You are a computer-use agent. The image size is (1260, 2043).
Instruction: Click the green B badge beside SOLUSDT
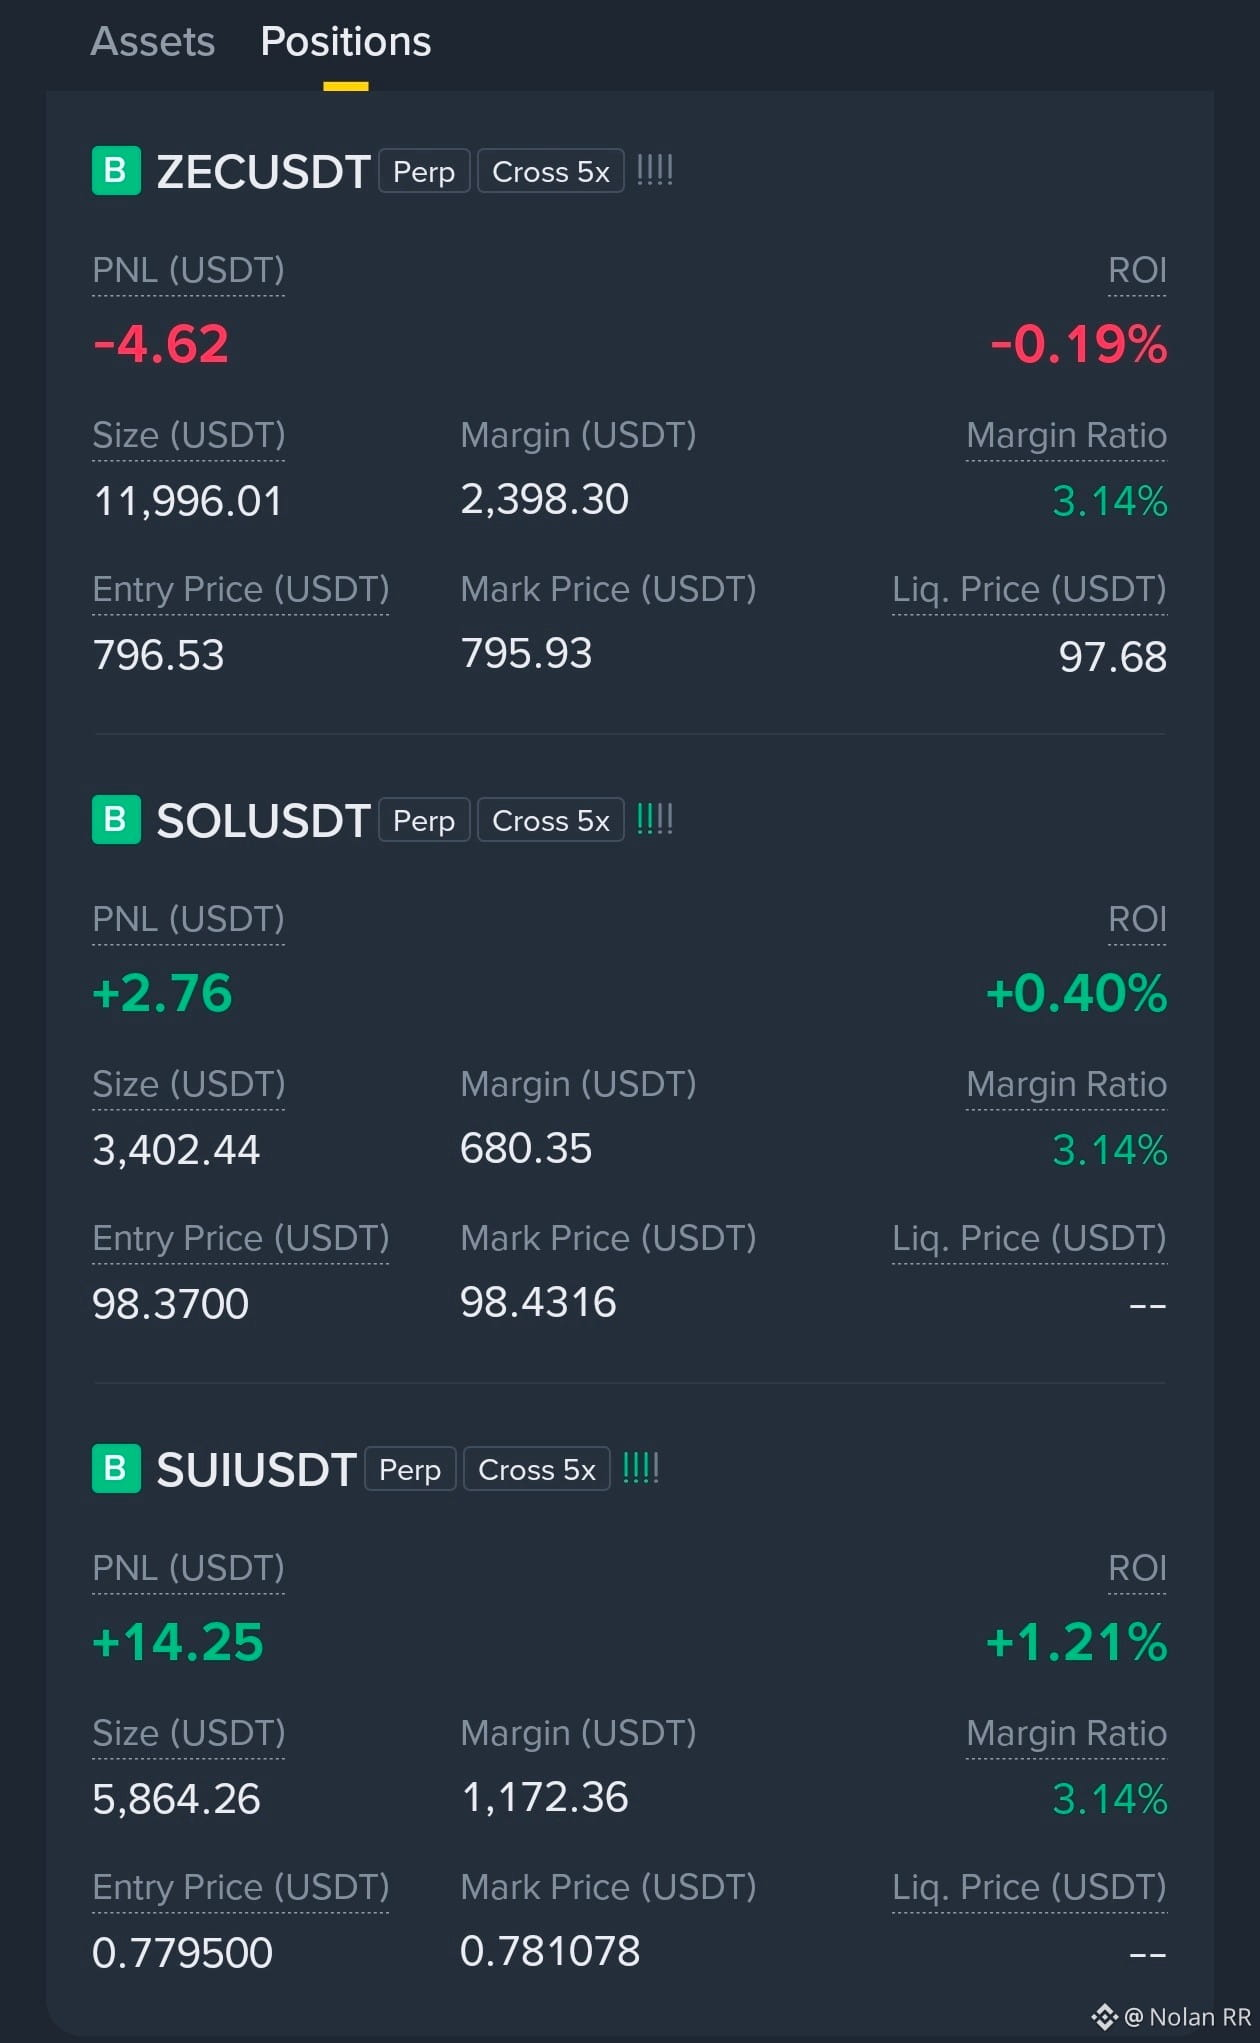pos(116,820)
